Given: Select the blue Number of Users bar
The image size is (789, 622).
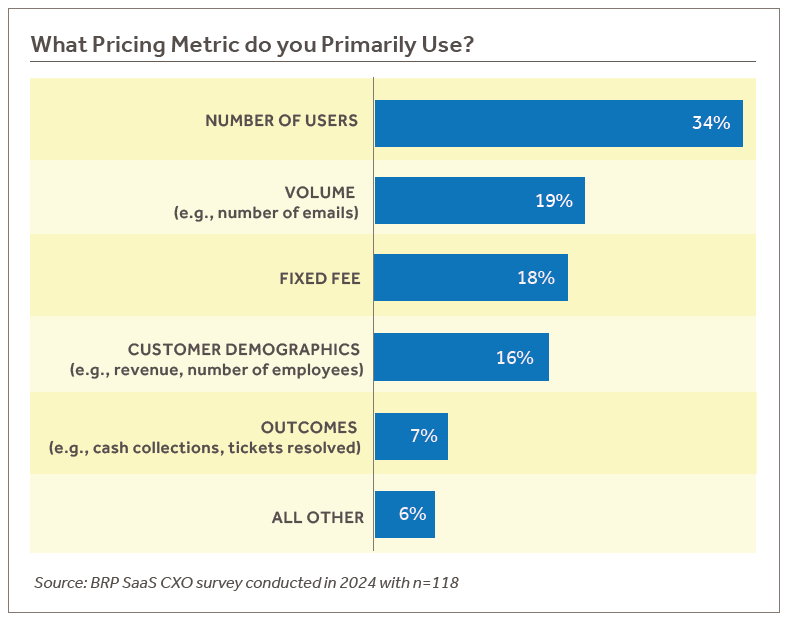Looking at the screenshot, I should tap(530, 123).
